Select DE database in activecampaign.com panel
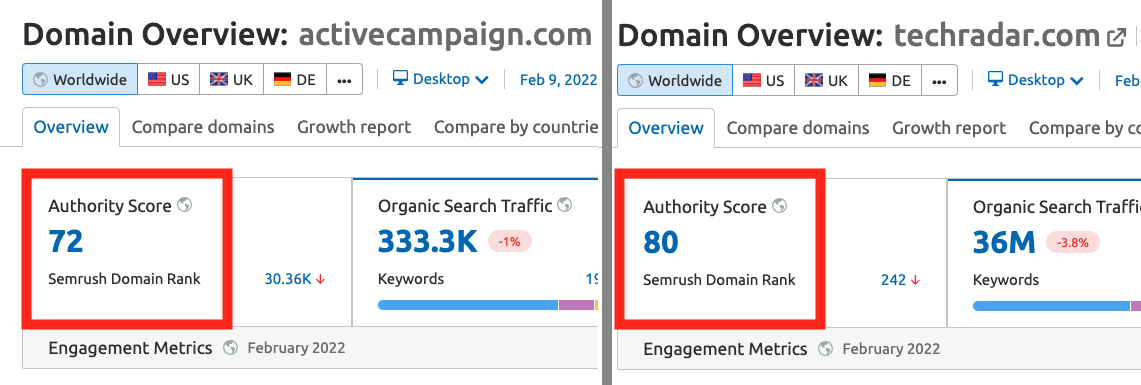Screen dimensions: 1141x385 click(295, 79)
